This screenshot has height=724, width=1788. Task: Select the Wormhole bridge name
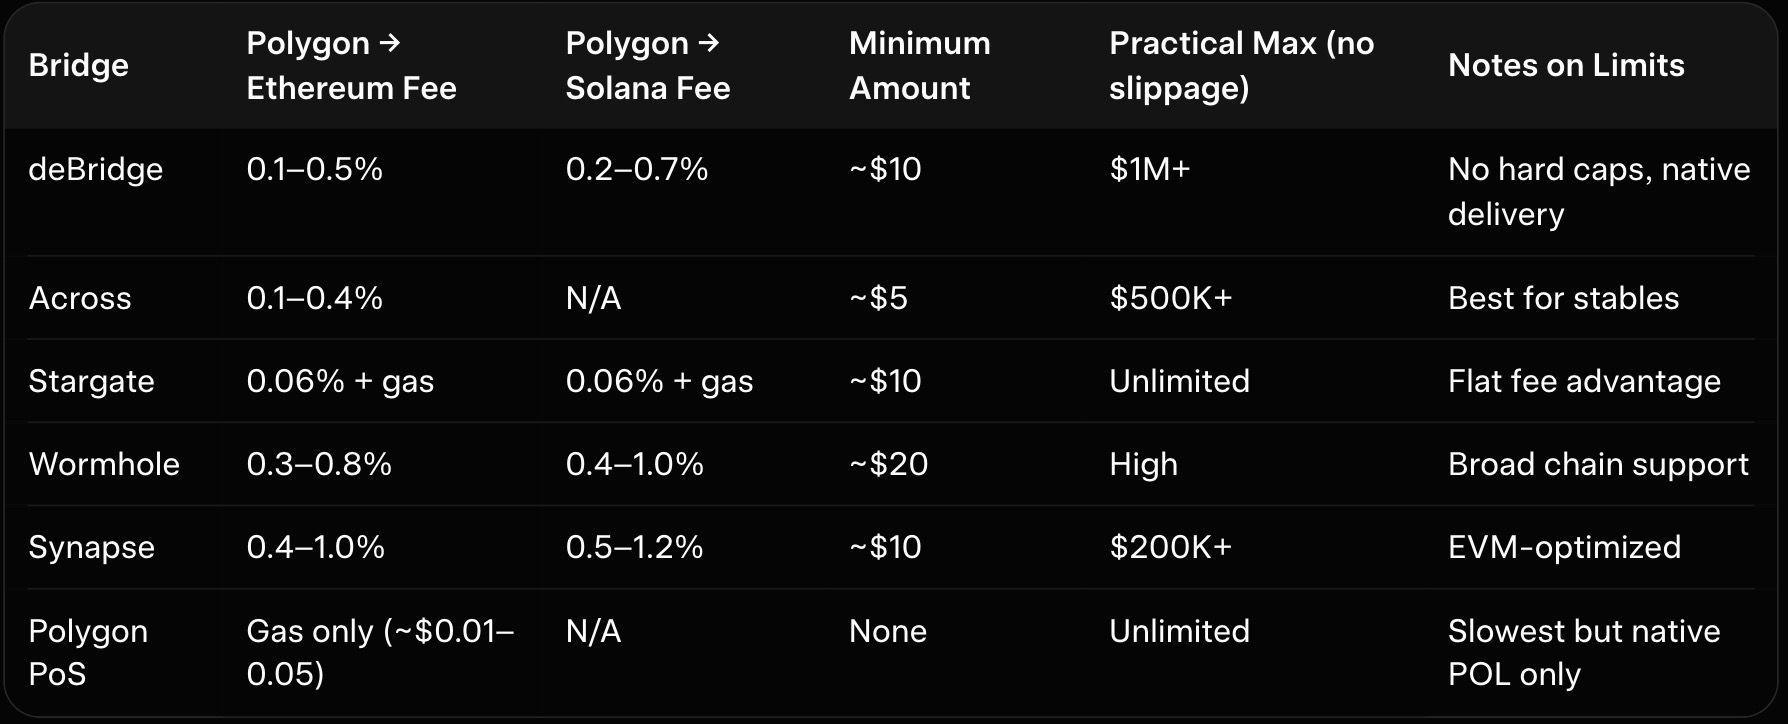pos(104,464)
